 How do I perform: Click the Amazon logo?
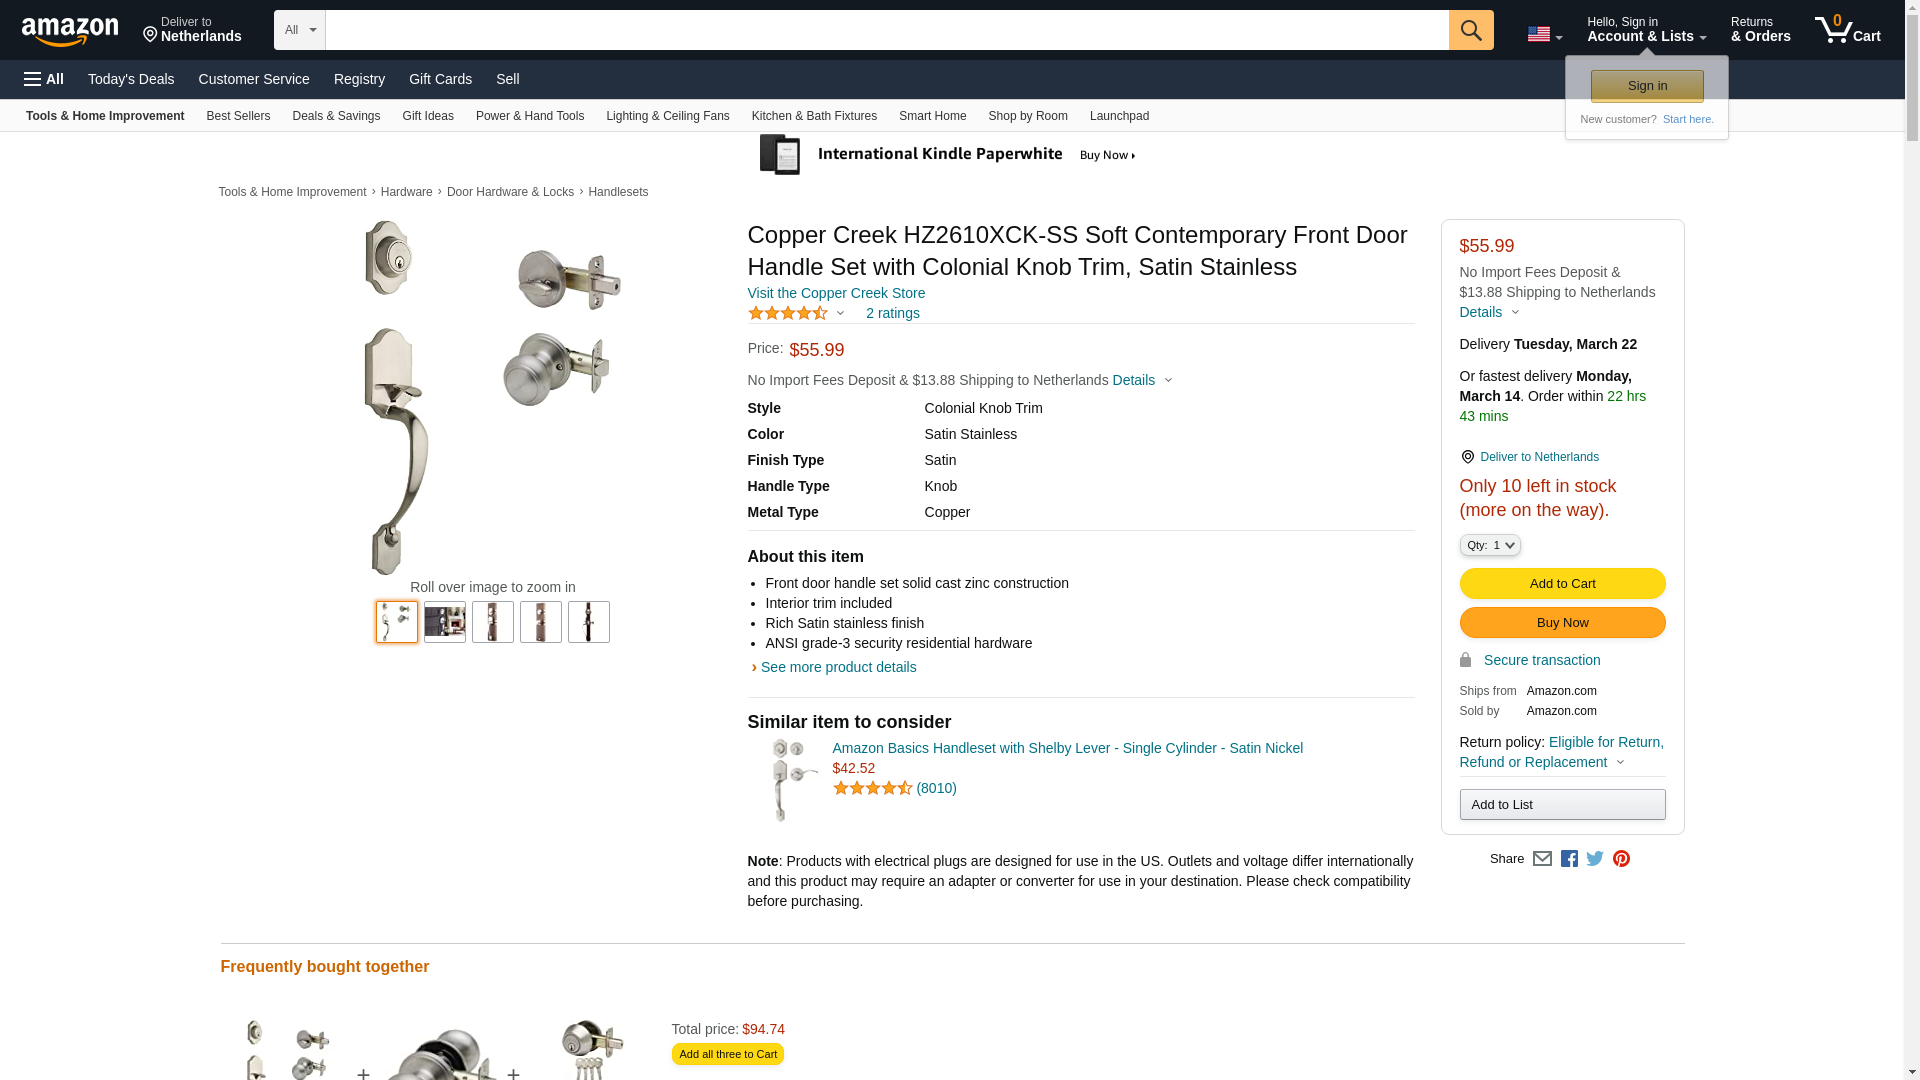pyautogui.click(x=70, y=31)
